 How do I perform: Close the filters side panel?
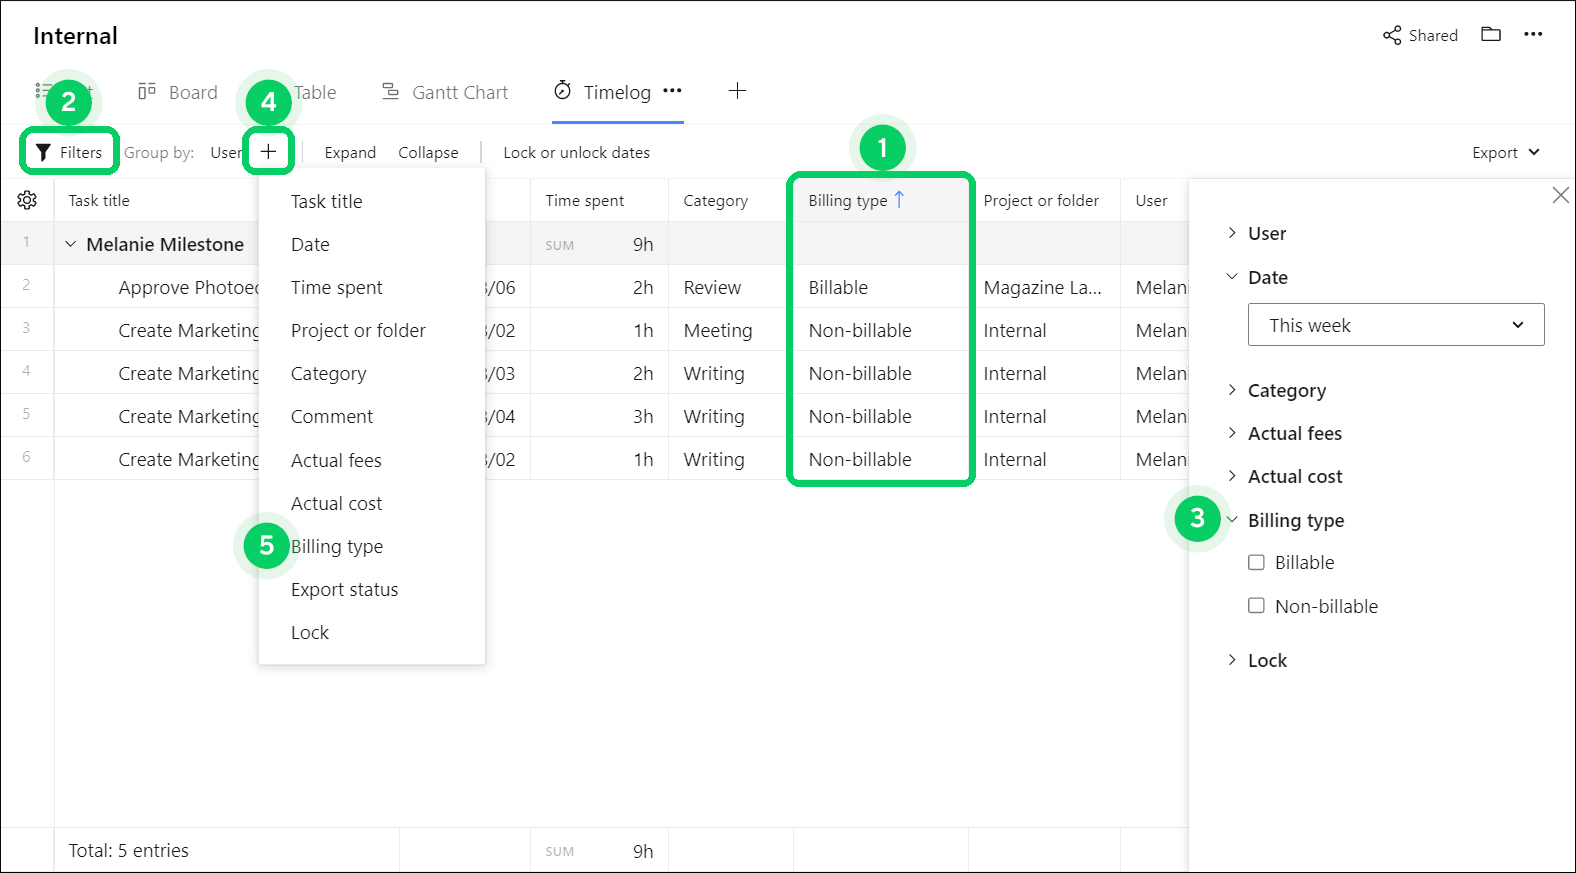(x=1560, y=195)
